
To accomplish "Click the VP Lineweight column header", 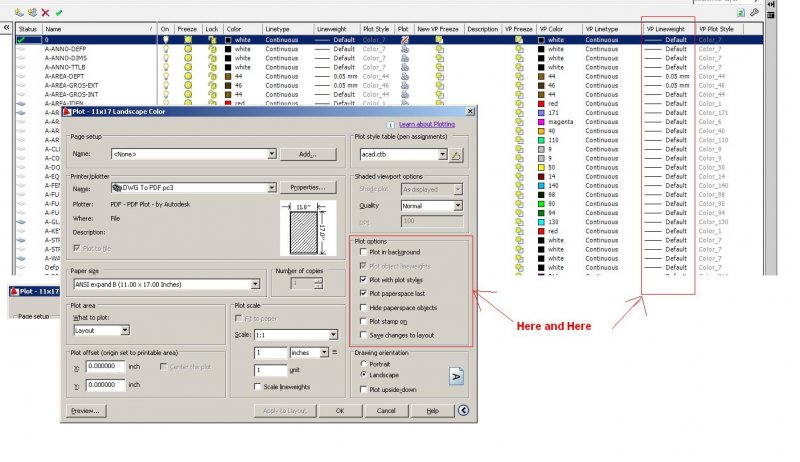I will tap(667, 30).
